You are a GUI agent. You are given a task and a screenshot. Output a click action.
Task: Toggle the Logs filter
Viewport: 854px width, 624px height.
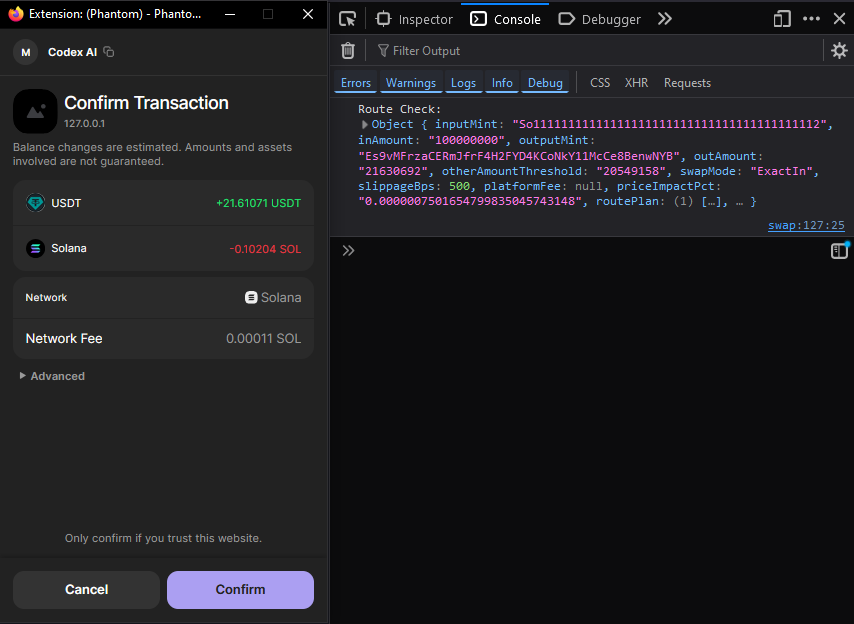point(463,83)
